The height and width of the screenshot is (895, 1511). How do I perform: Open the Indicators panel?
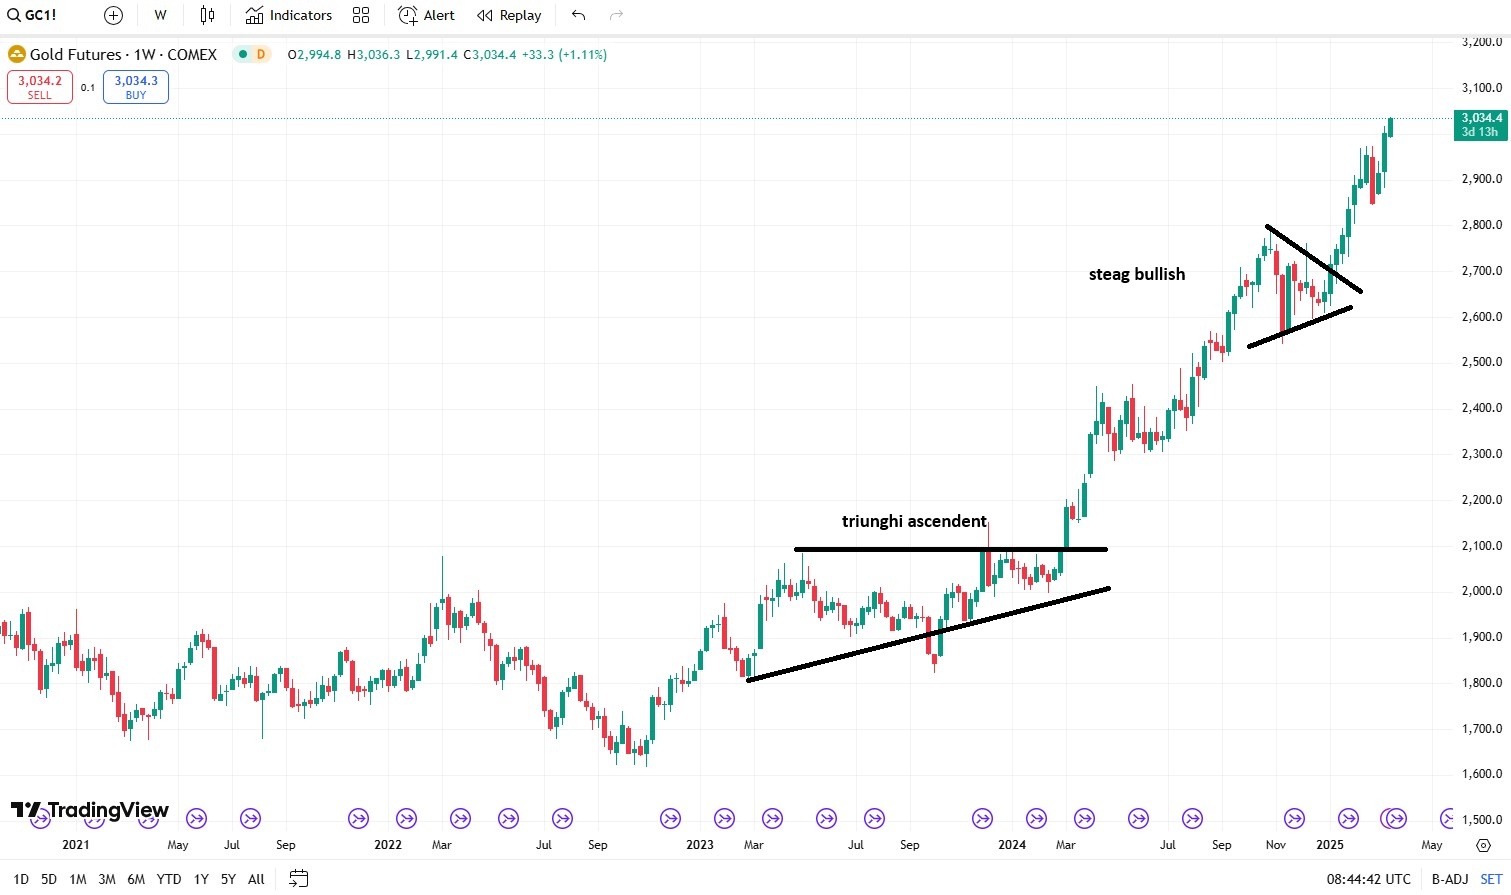pos(289,15)
